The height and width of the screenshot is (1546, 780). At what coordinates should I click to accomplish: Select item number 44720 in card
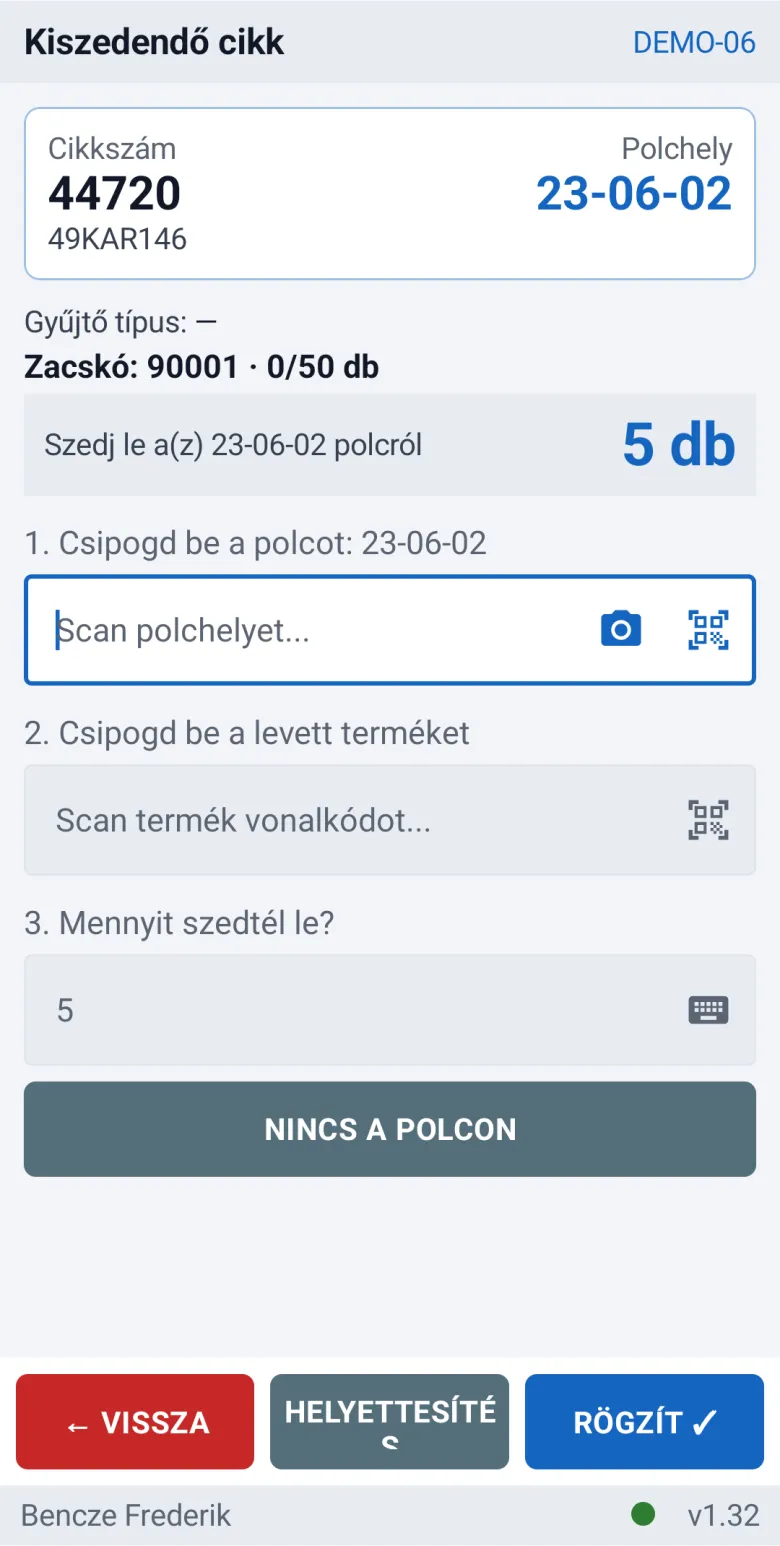(x=115, y=193)
